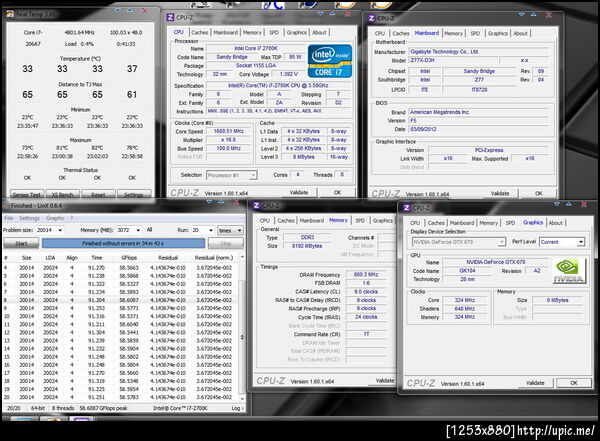Viewport: 600px width, 441px height.
Task: Click OK in CPU-Z CPU window
Action: click(x=337, y=193)
